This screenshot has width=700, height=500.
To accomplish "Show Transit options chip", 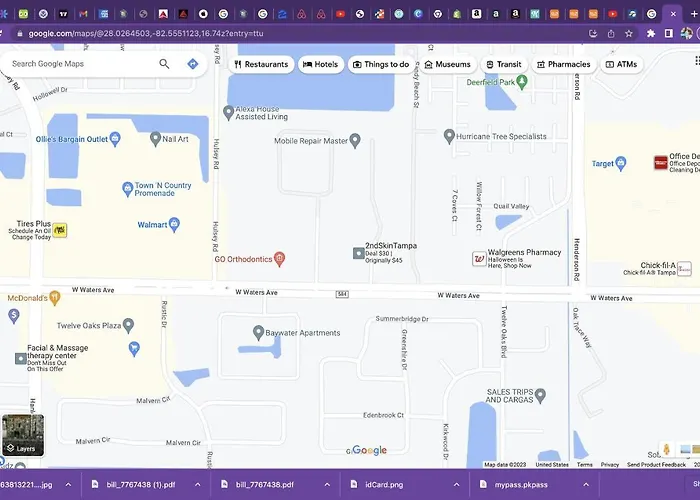I will 504,64.
